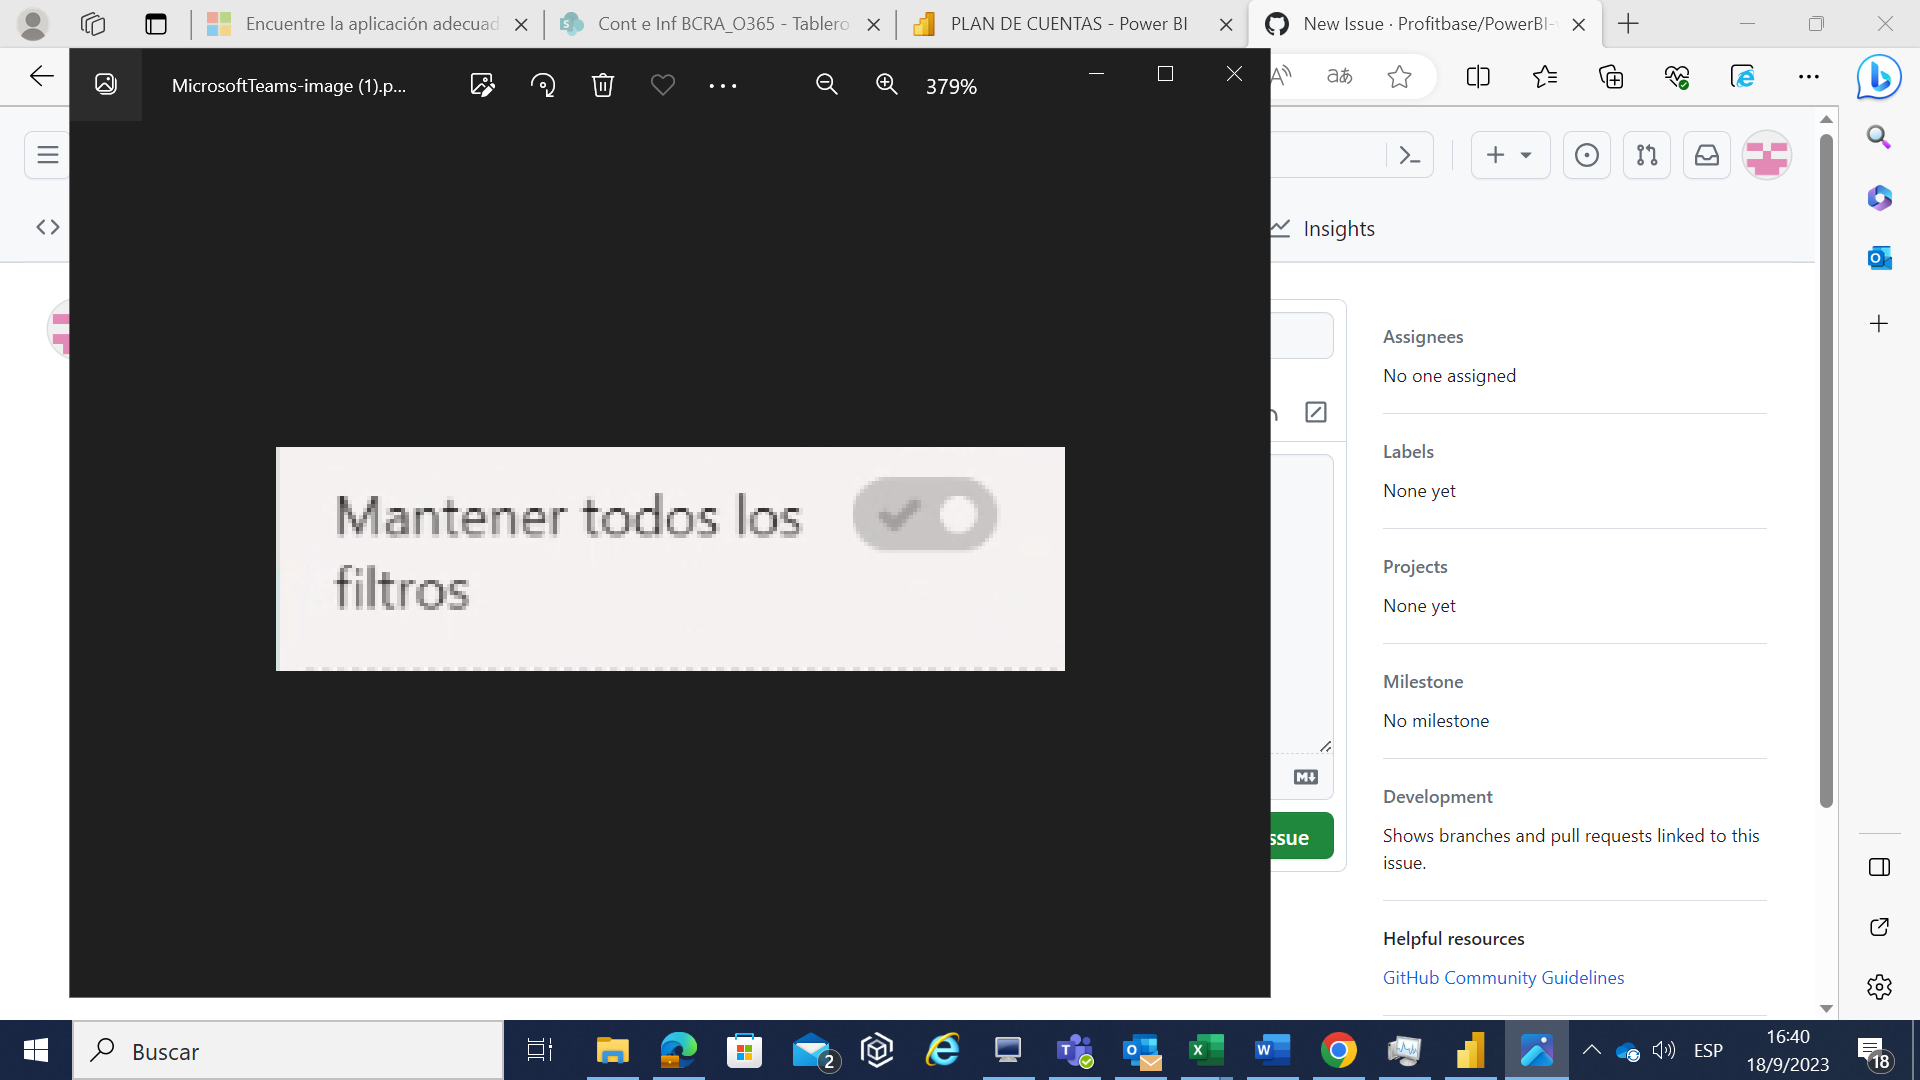Open Bing Copilot in the Edge sidebar
1920x1080 pixels.
click(x=1878, y=77)
